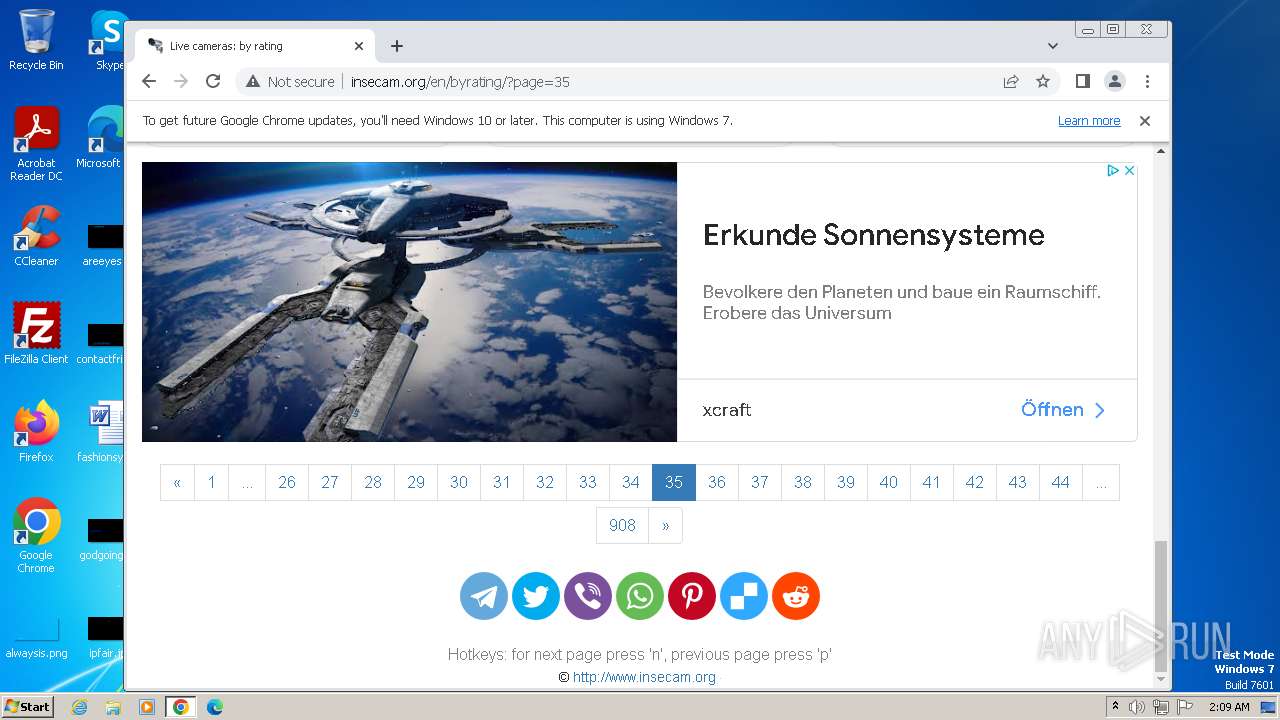
Task: Open Firefox desktop shortcut
Action: click(x=36, y=431)
